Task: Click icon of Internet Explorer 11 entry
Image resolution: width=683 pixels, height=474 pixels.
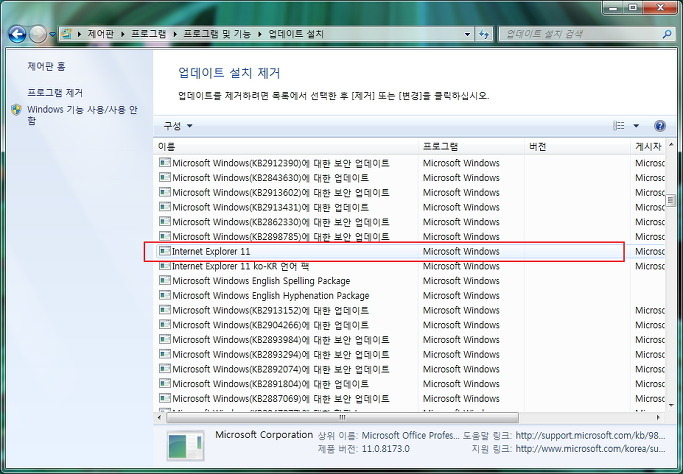Action: point(164,251)
